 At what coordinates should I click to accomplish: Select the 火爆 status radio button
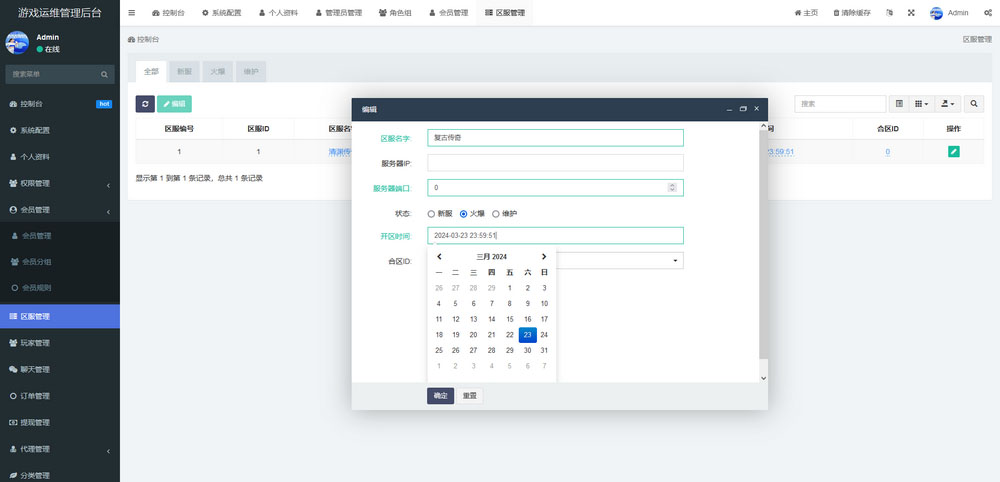click(x=463, y=213)
